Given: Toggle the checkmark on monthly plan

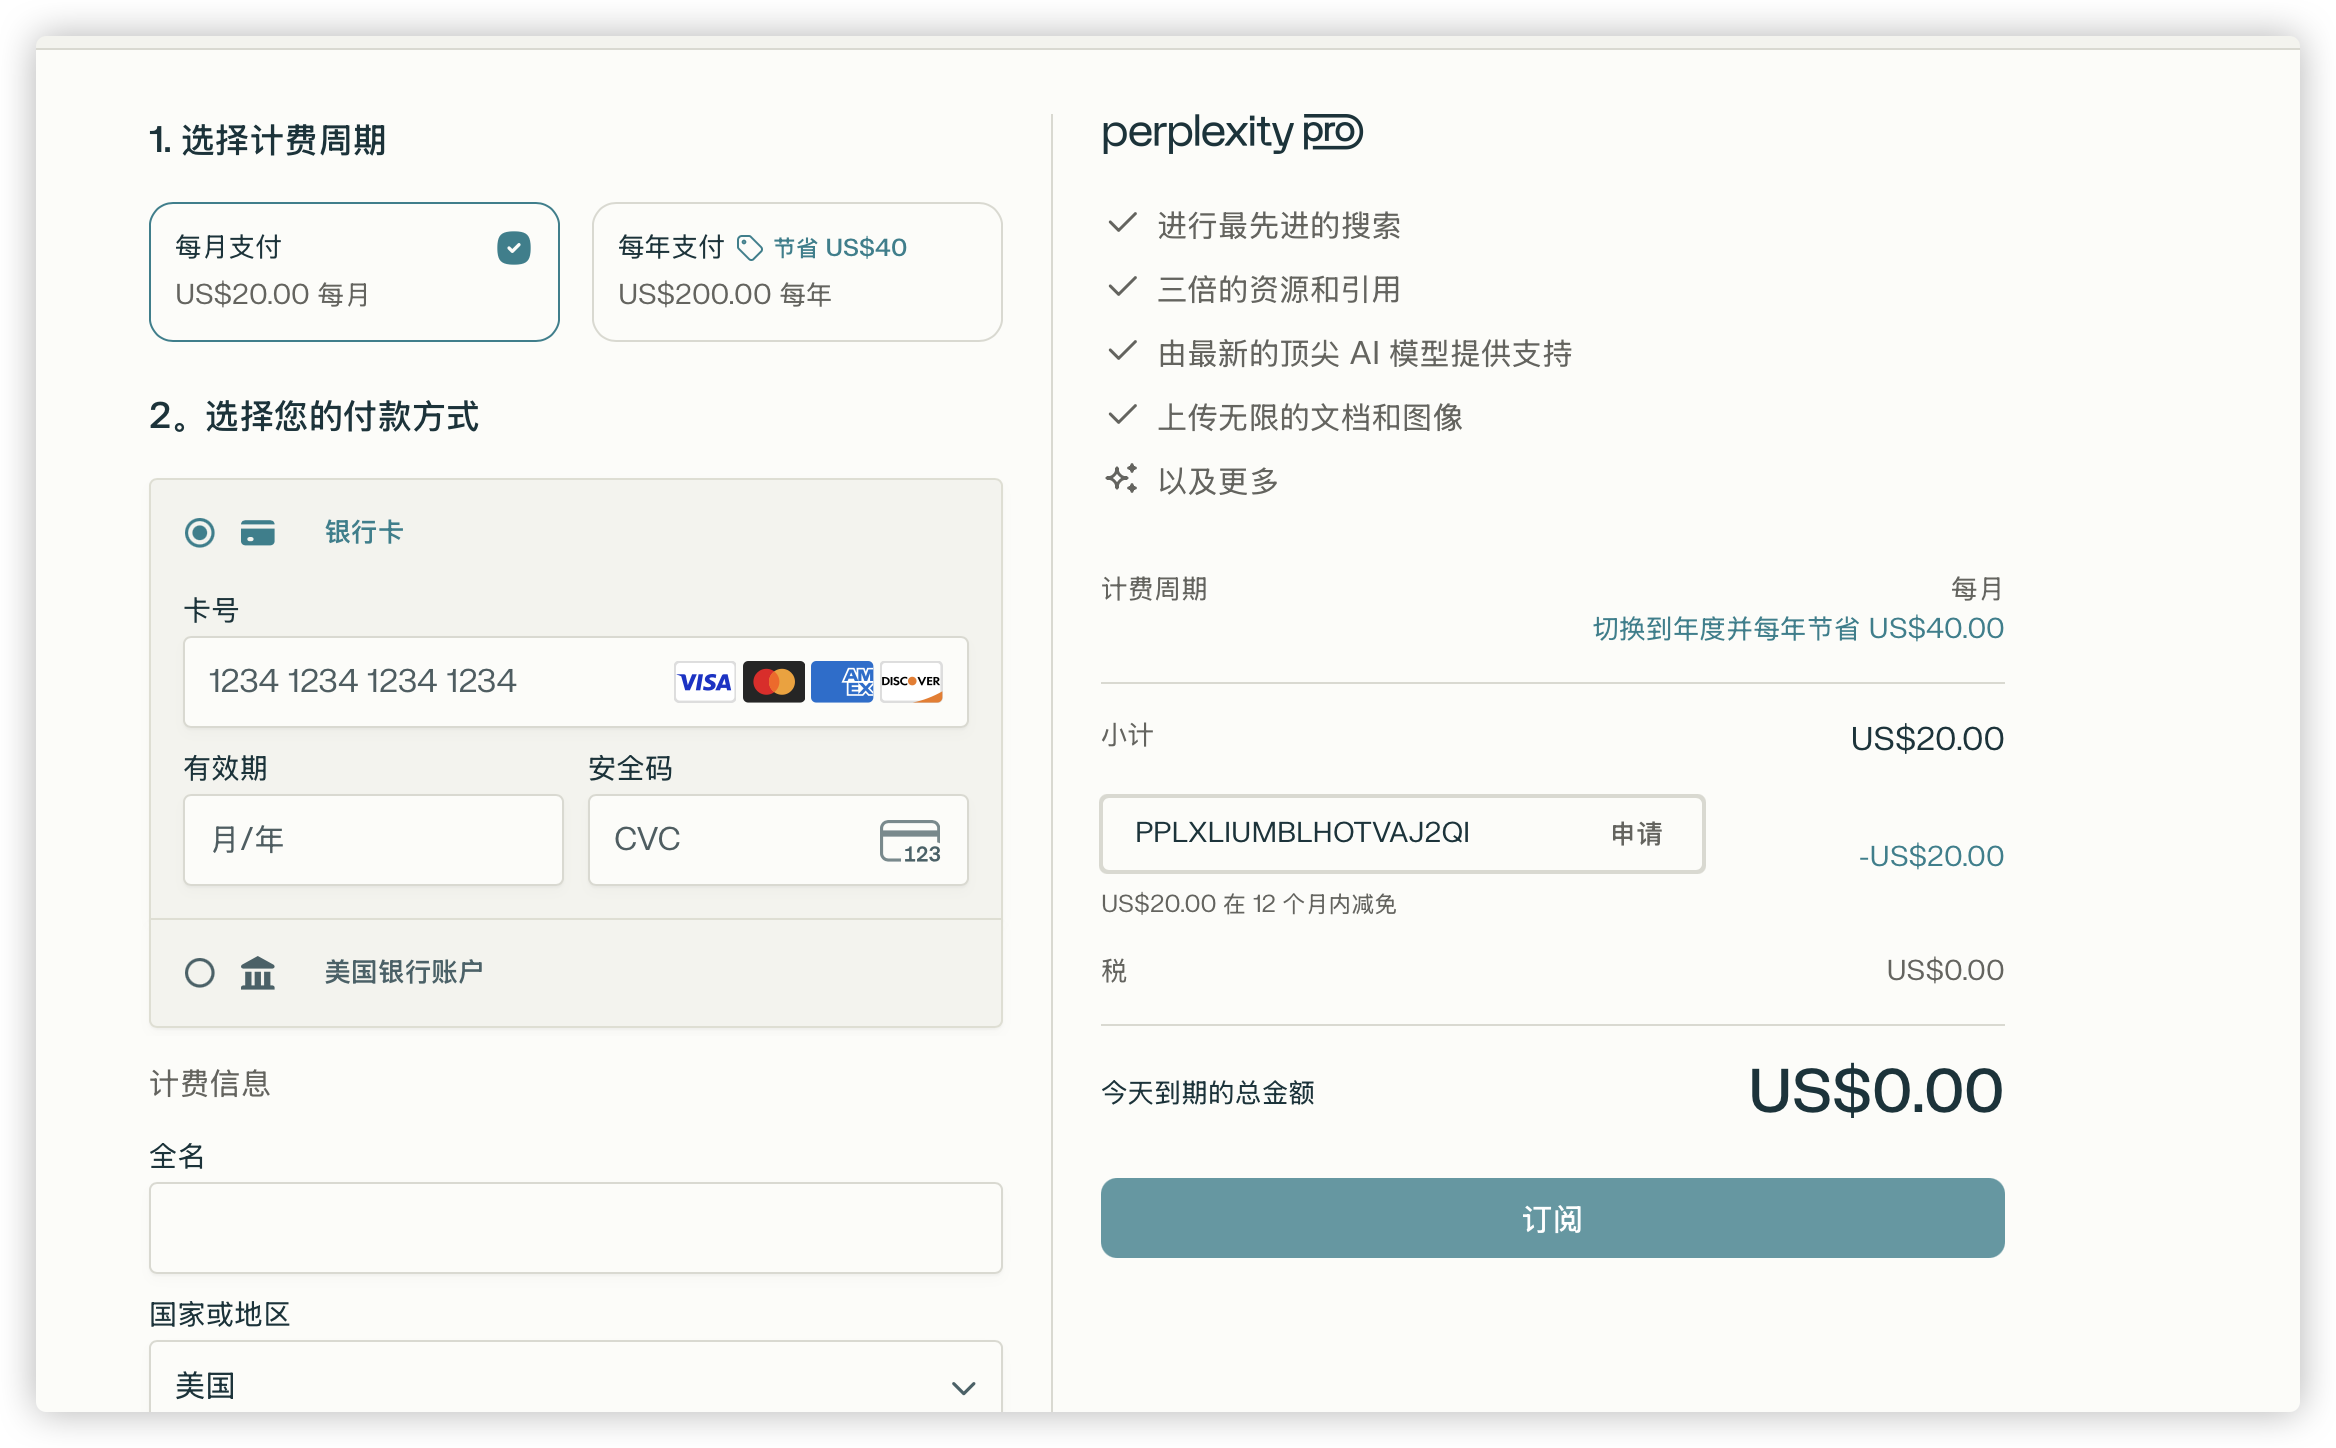Looking at the screenshot, I should pos(514,248).
